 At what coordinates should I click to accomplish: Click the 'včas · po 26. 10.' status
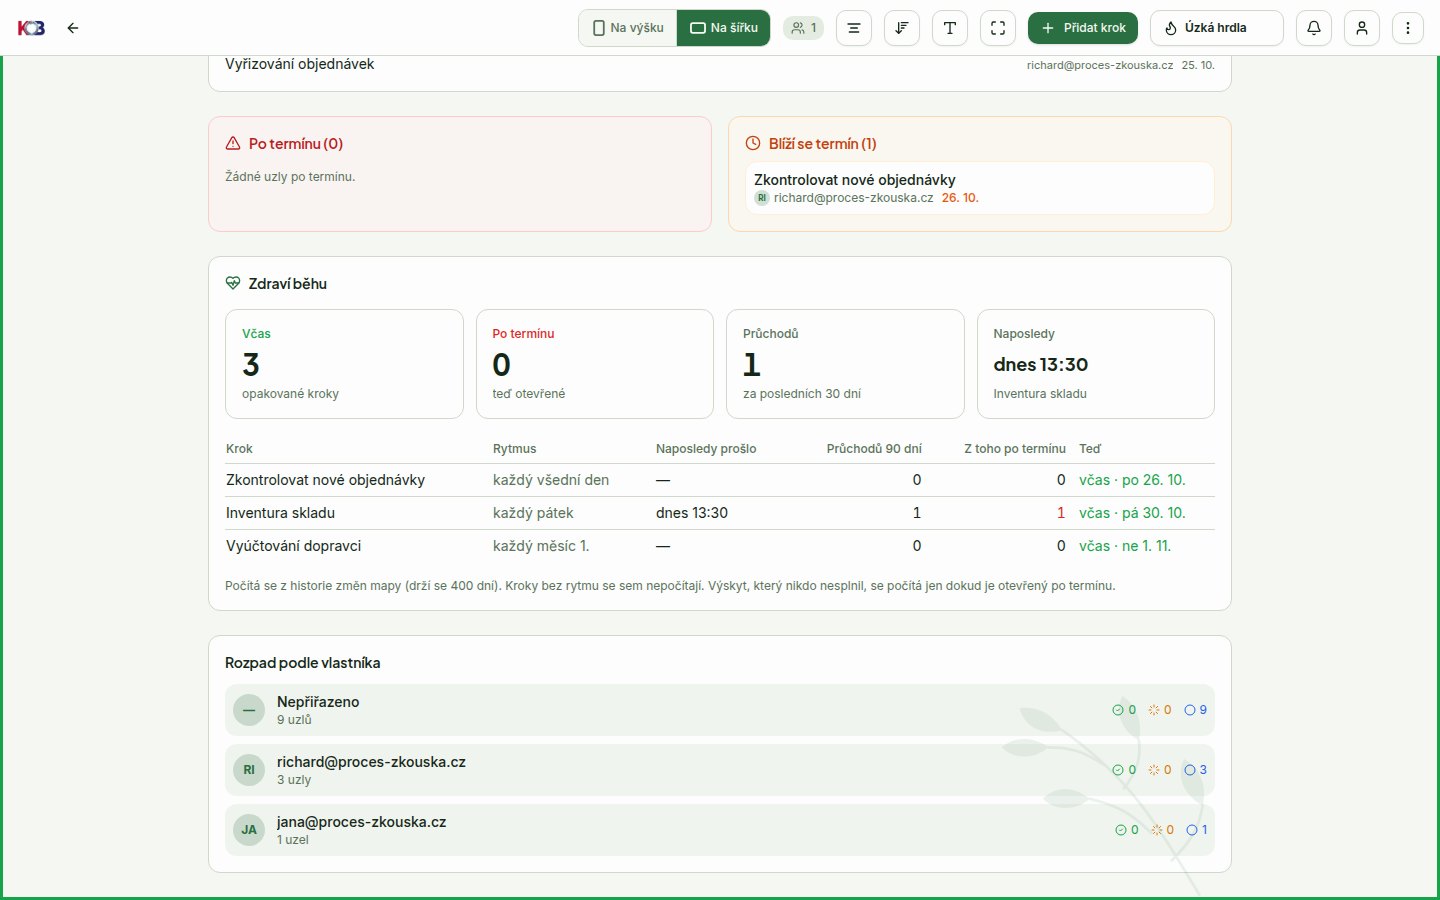pyautogui.click(x=1132, y=480)
